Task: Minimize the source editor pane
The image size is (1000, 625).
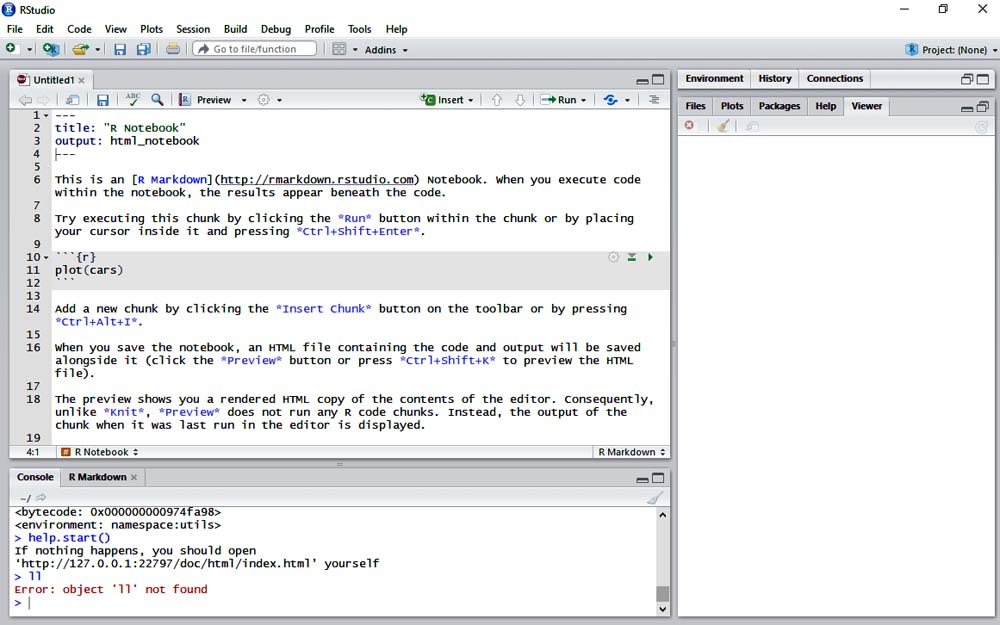Action: click(x=642, y=80)
